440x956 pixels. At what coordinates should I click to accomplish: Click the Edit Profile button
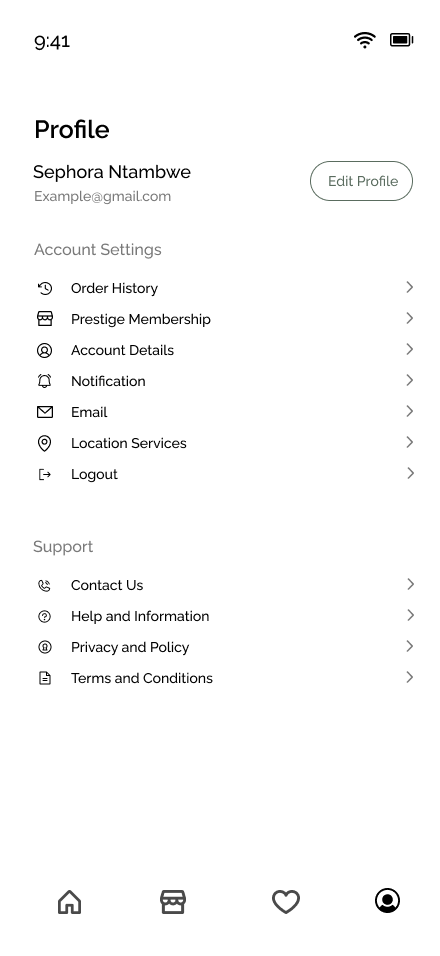[x=361, y=181]
